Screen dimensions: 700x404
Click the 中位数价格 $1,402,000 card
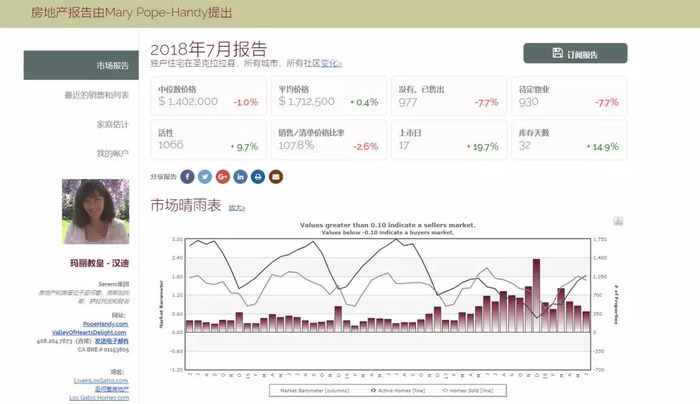[x=208, y=96]
